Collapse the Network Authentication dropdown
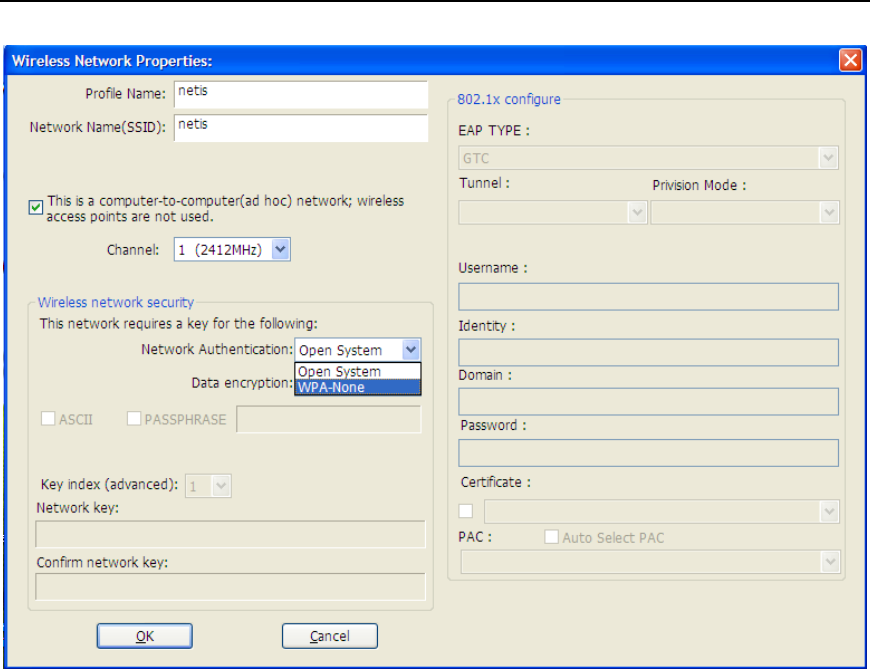Image resolution: width=870 pixels, height=669 pixels. pos(410,350)
